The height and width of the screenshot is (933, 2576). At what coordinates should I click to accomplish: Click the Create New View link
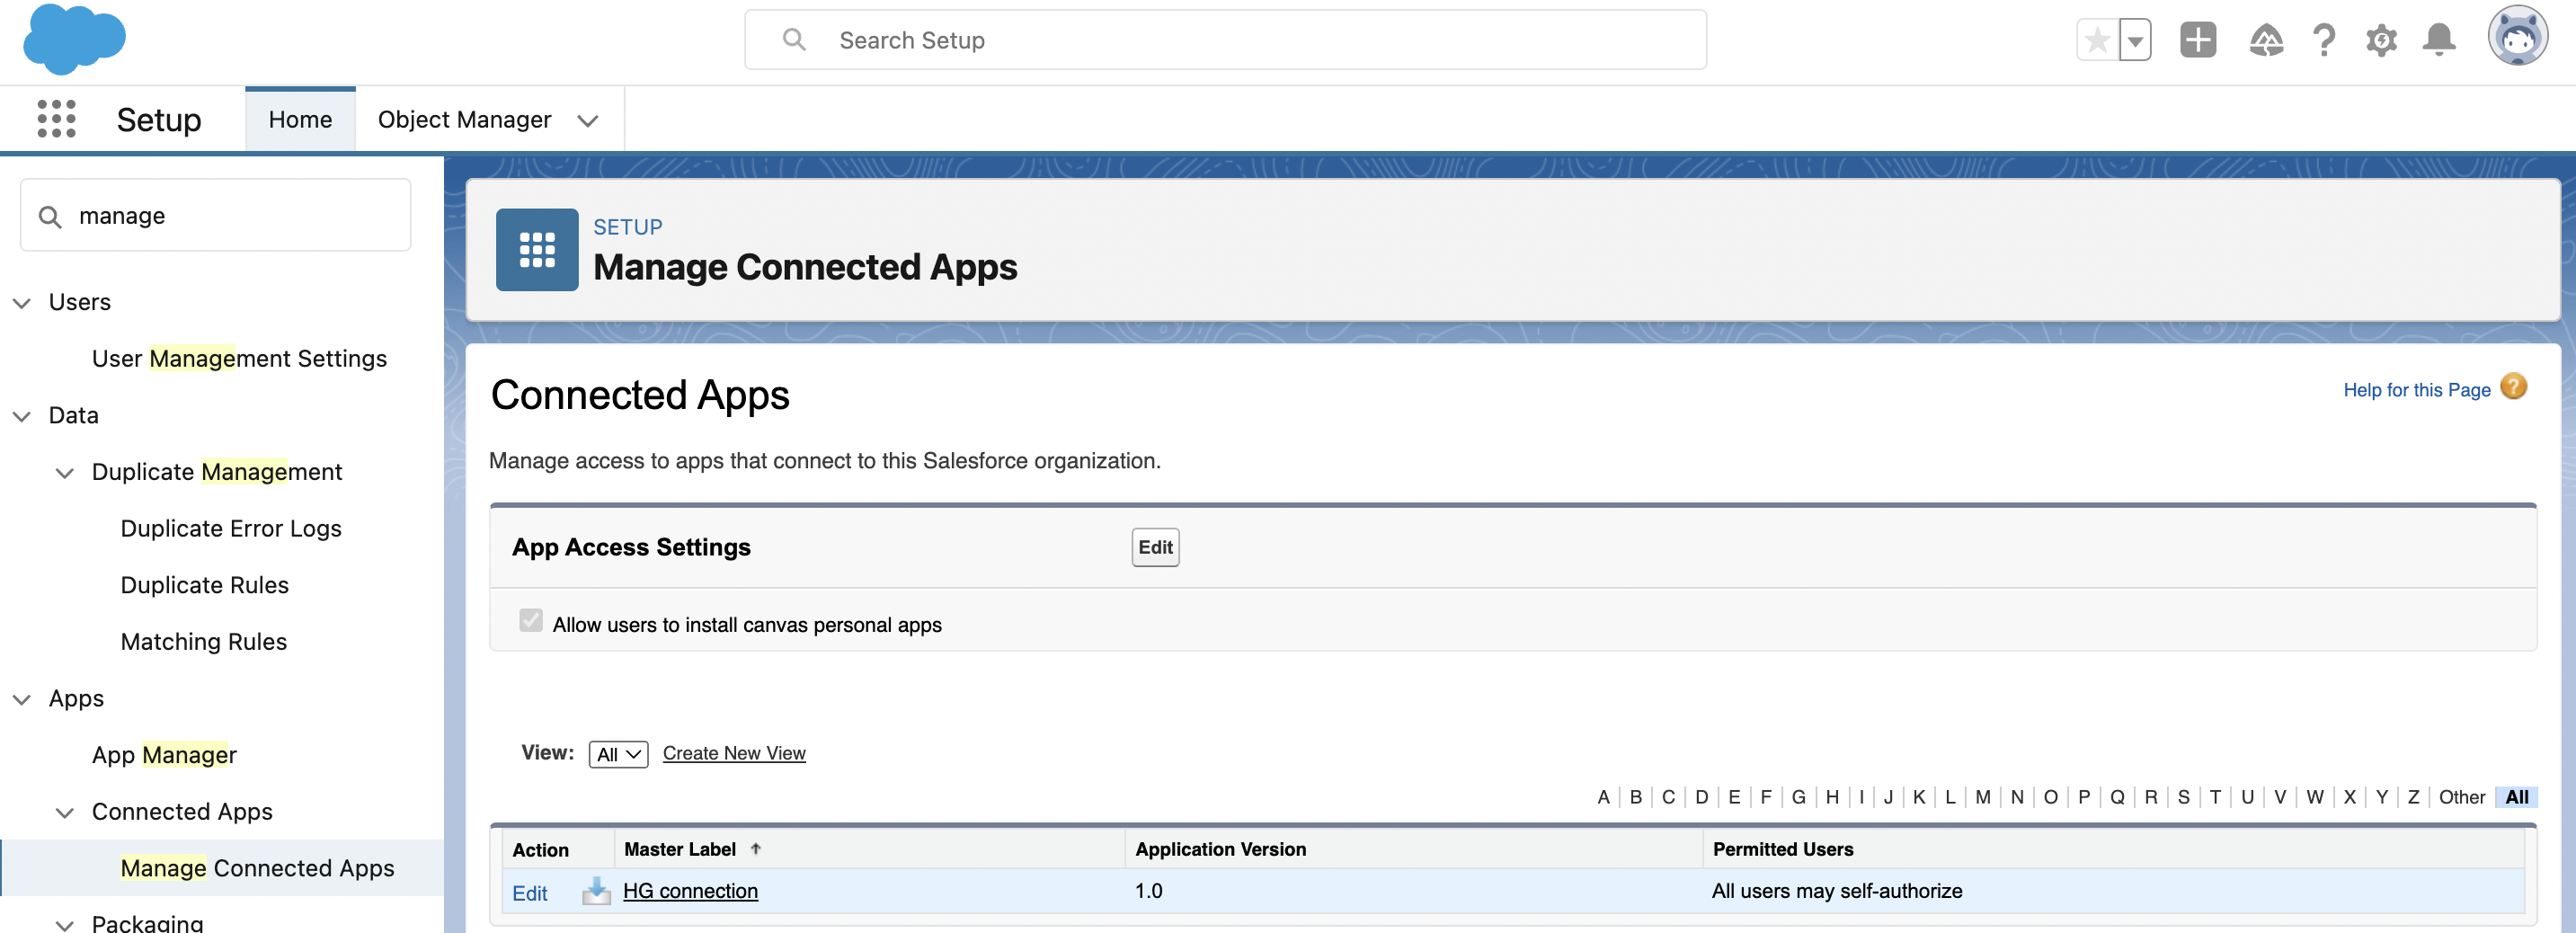click(x=734, y=753)
